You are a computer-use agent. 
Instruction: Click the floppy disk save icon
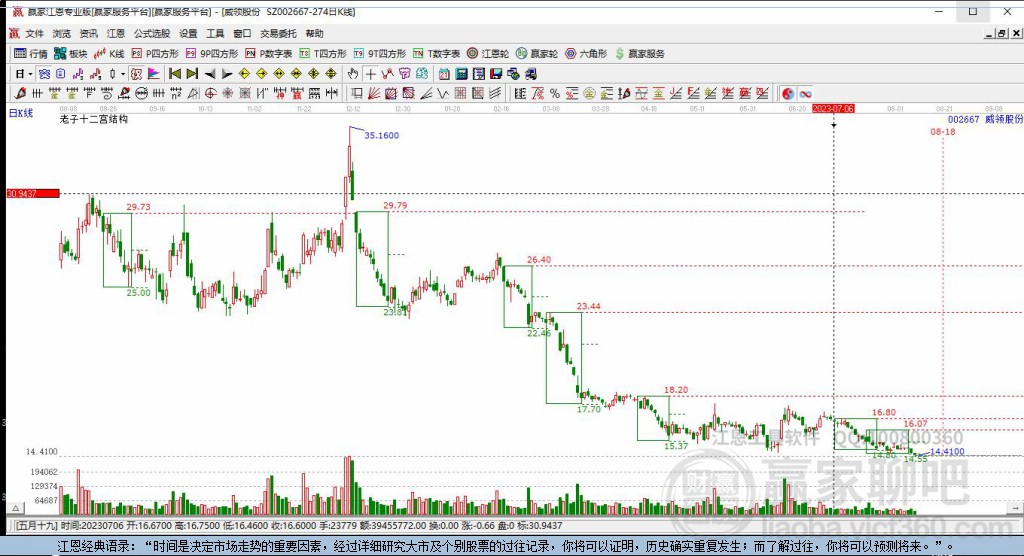pyautogui.click(x=496, y=74)
